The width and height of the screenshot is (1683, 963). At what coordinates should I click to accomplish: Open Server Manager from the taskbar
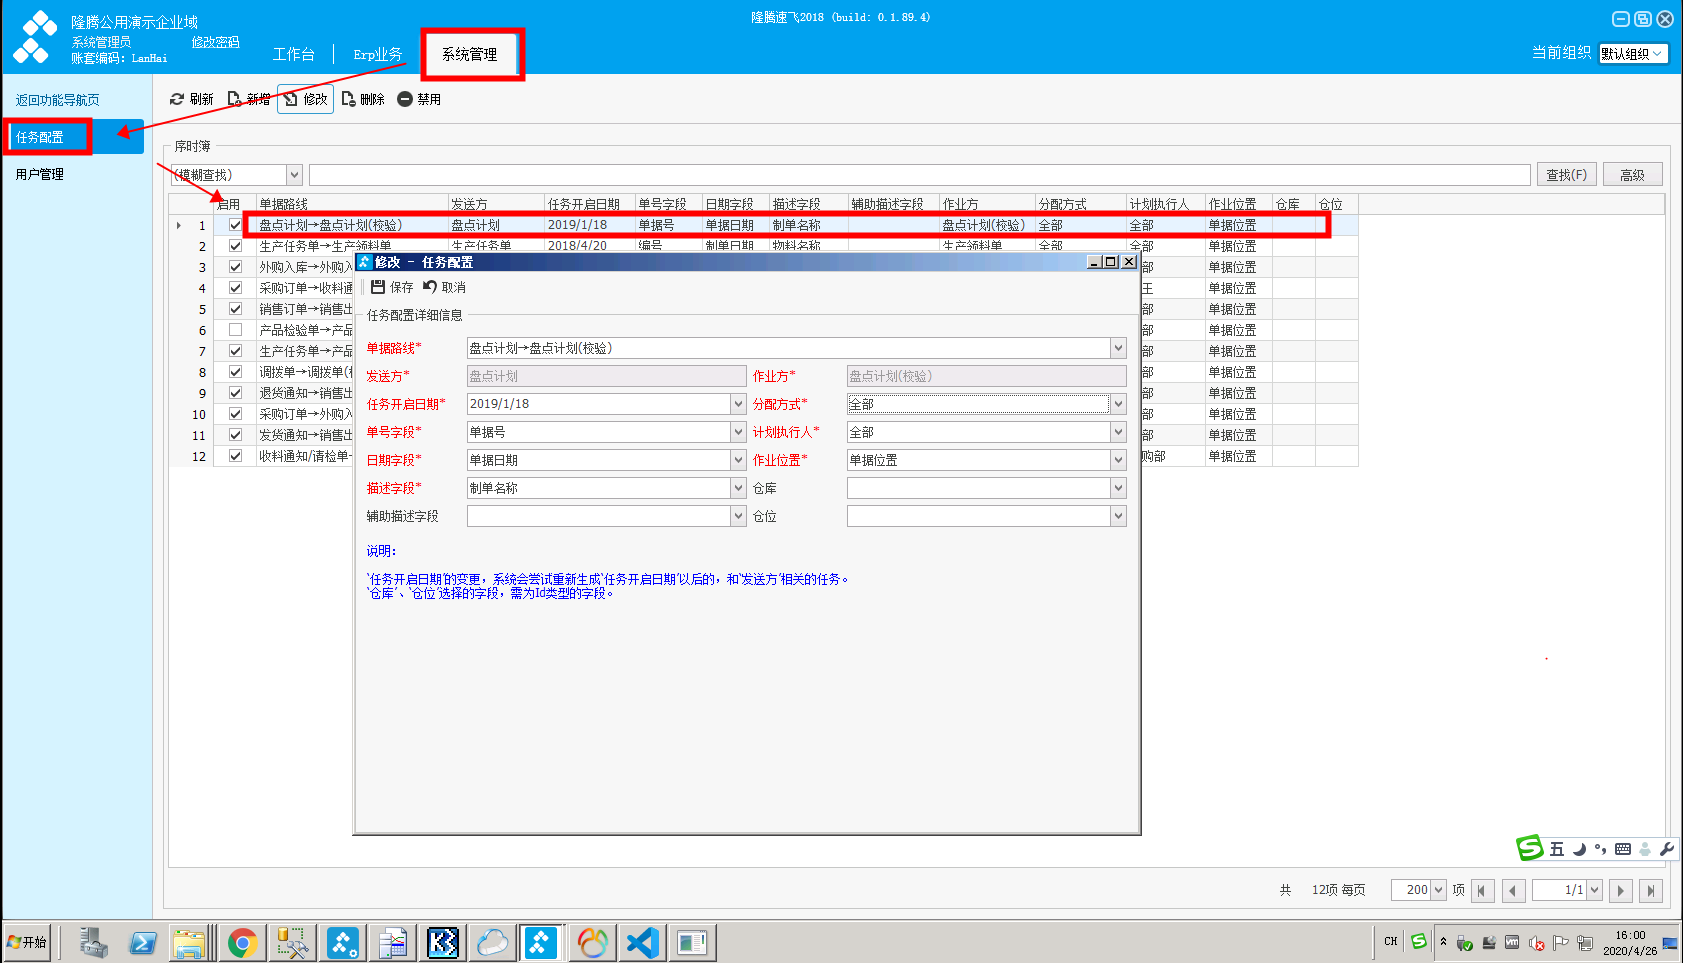pyautogui.click(x=95, y=942)
